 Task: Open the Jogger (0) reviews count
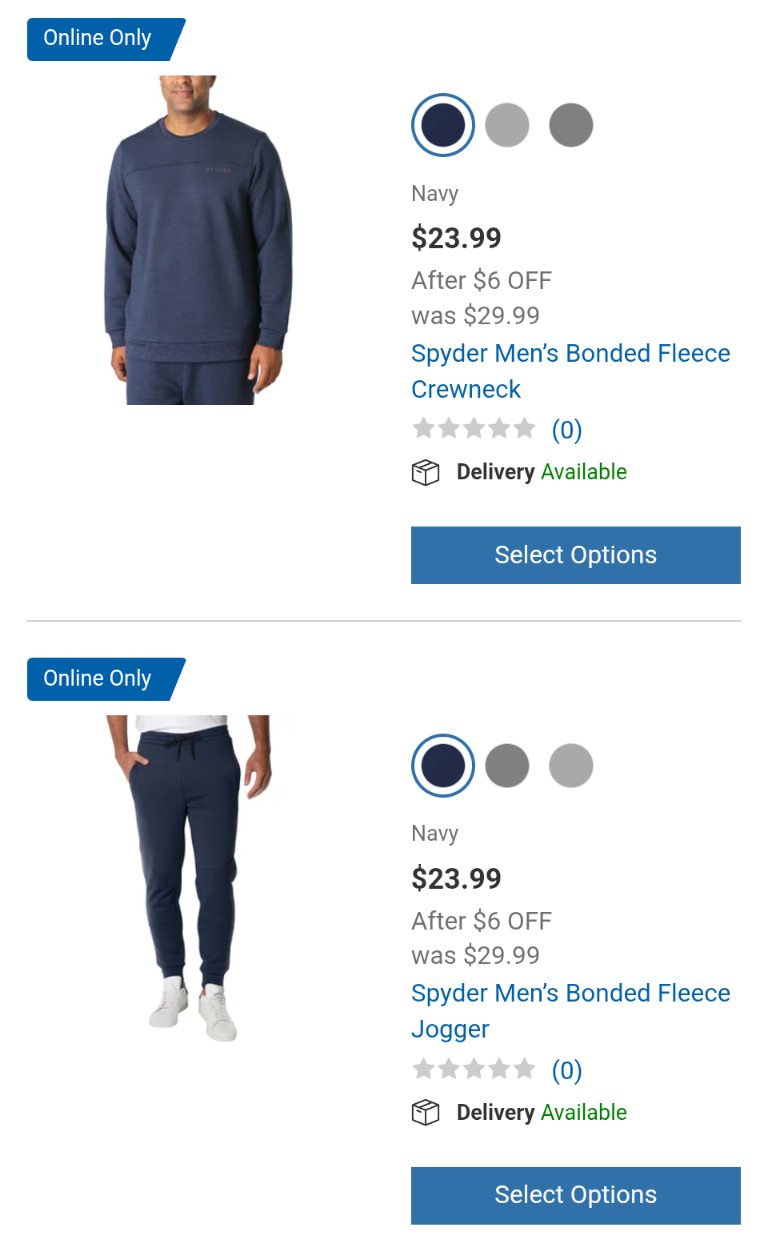[x=567, y=1070]
